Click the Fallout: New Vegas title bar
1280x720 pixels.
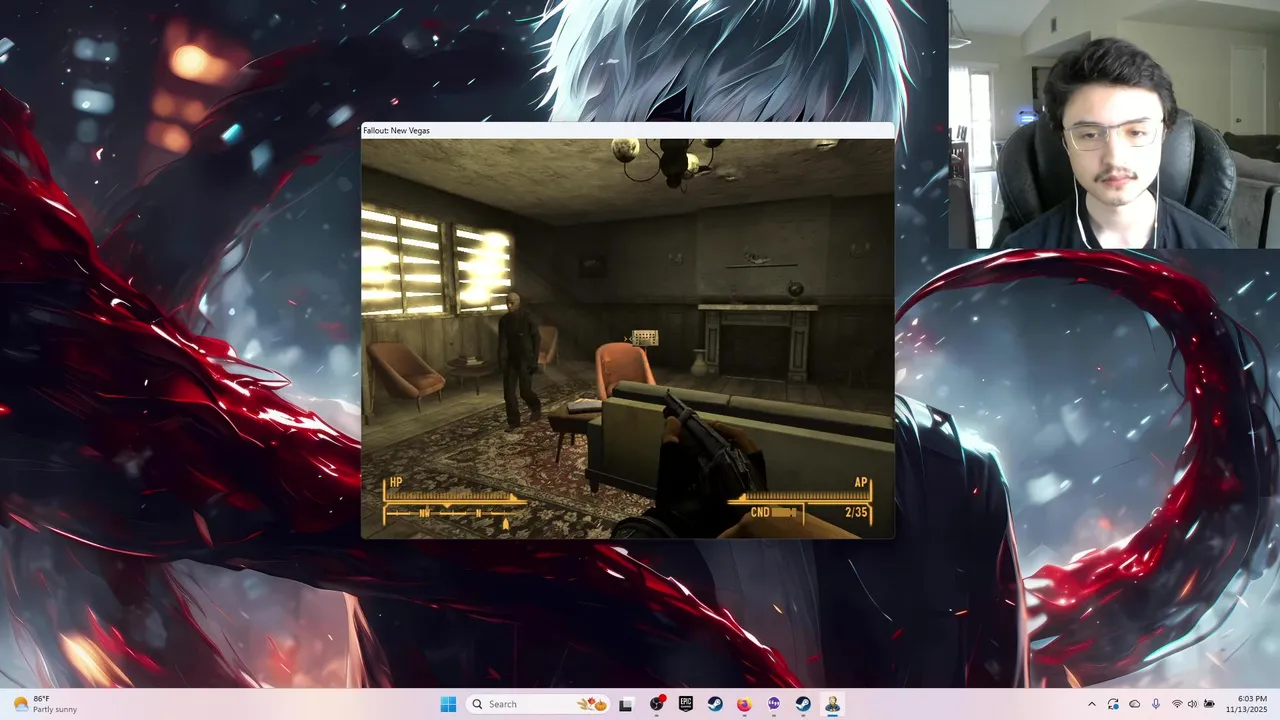(628, 130)
